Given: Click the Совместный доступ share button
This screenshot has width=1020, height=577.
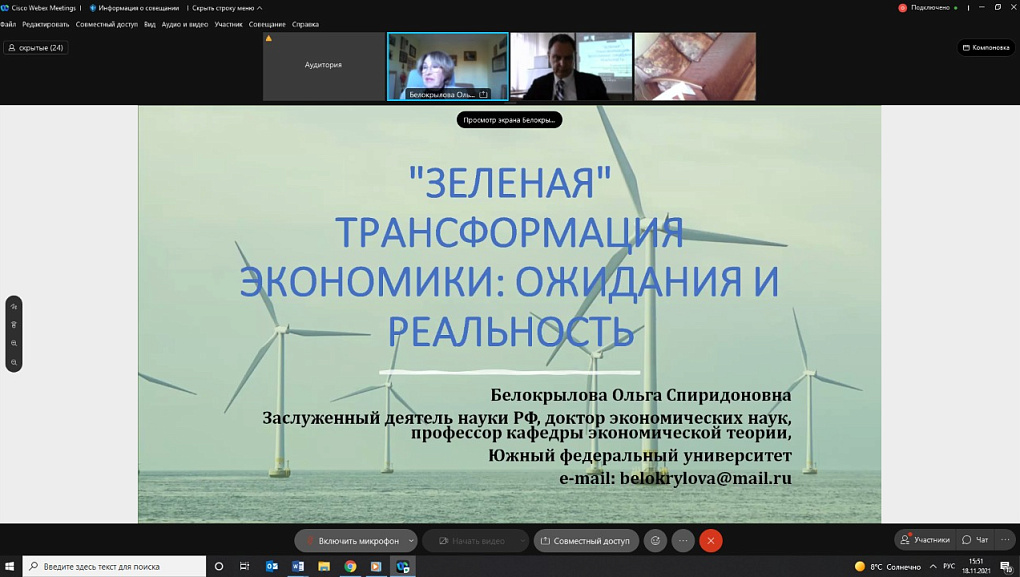Looking at the screenshot, I should 586,540.
